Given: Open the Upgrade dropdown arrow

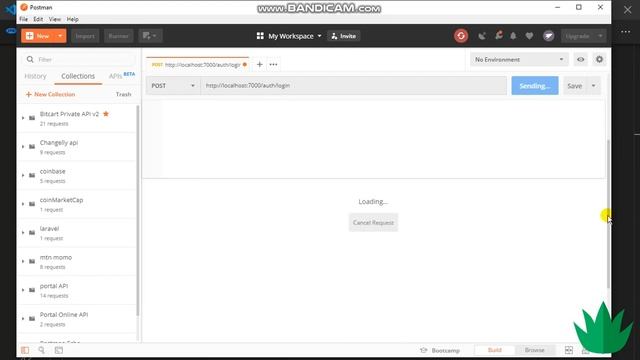Looking at the screenshot, I should (600, 36).
